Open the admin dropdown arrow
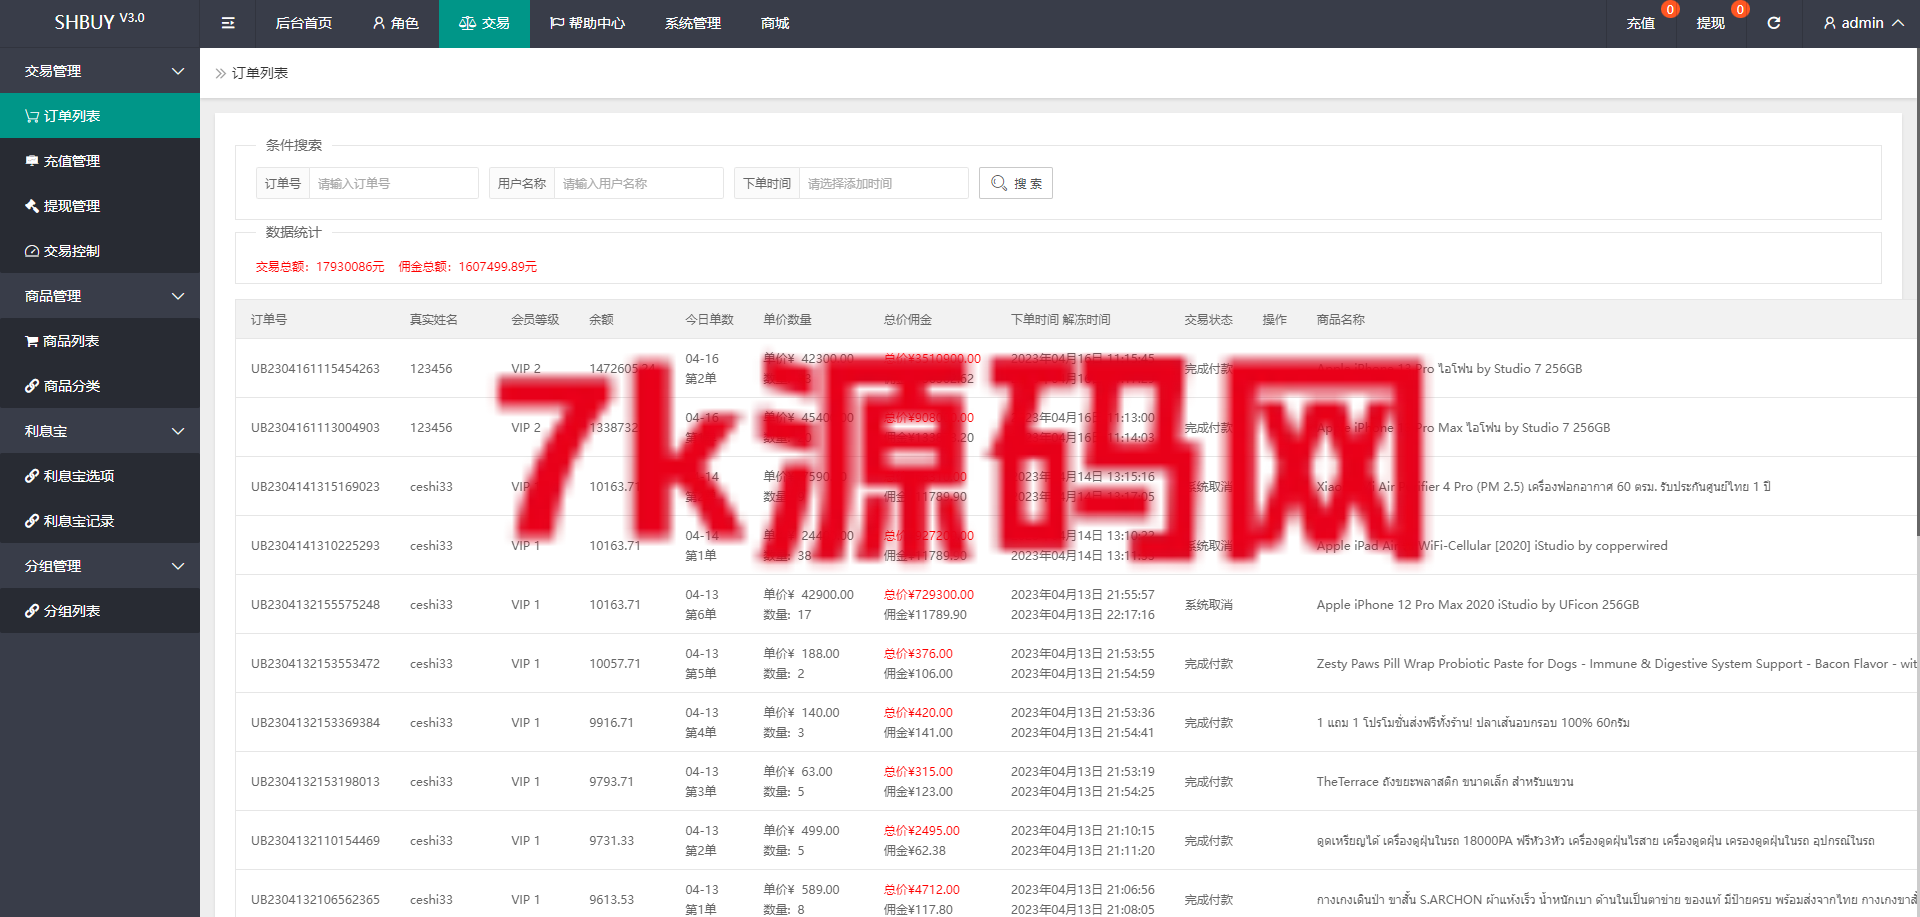Image resolution: width=1920 pixels, height=917 pixels. [1898, 23]
